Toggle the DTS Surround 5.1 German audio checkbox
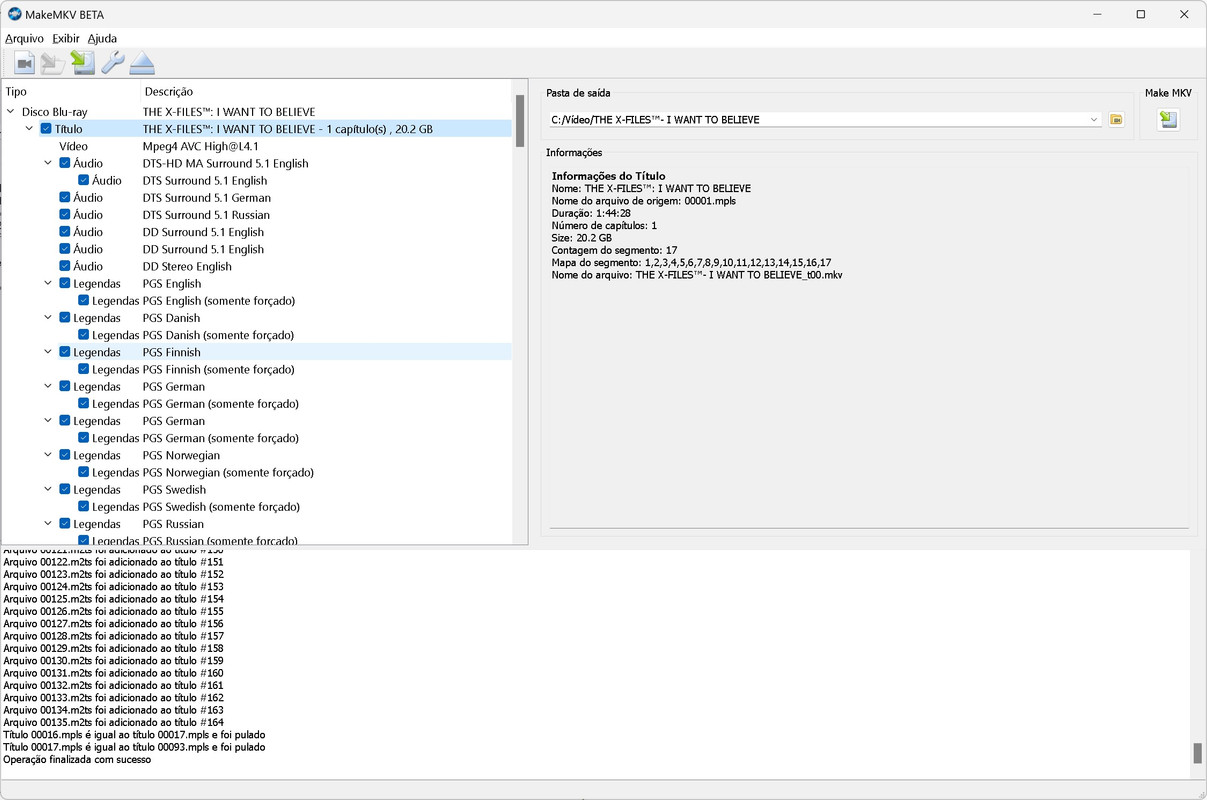The height and width of the screenshot is (800, 1207). tap(65, 198)
